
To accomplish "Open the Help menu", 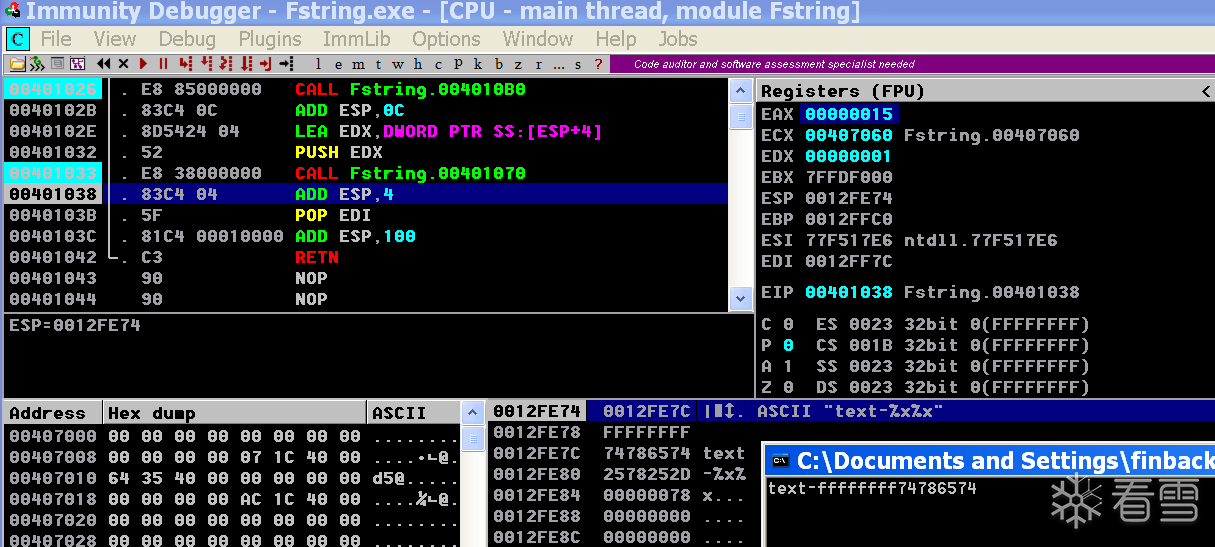I will (615, 39).
